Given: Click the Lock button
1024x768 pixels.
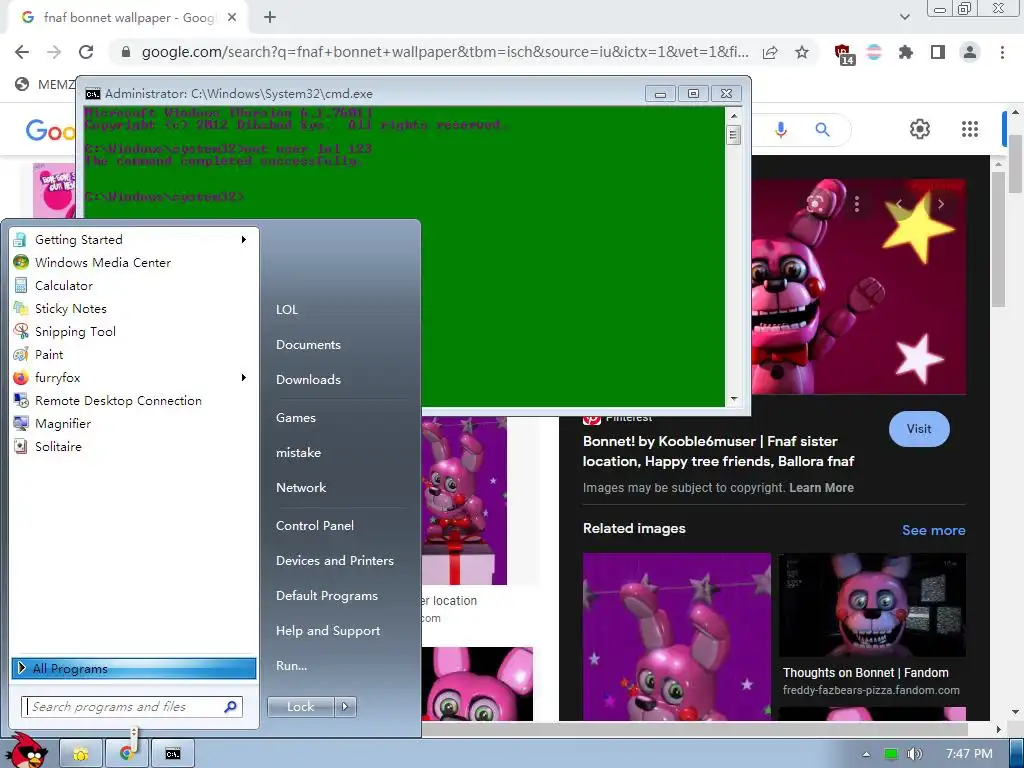Looking at the screenshot, I should coord(300,707).
